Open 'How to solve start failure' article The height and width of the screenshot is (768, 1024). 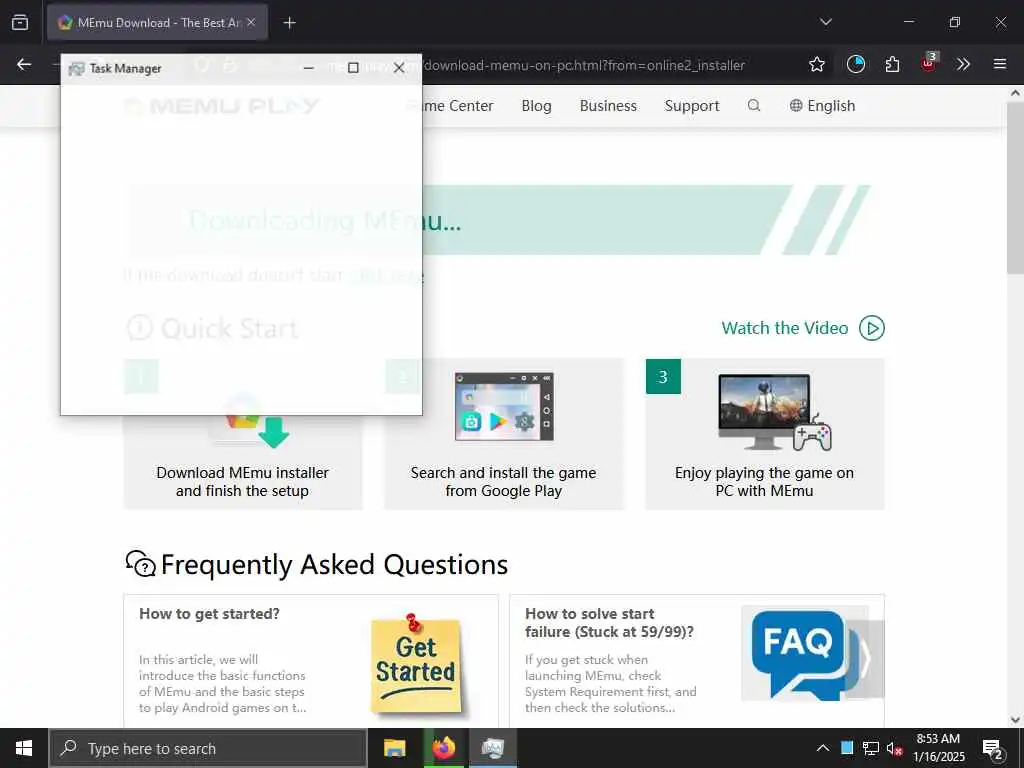pyautogui.click(x=609, y=623)
